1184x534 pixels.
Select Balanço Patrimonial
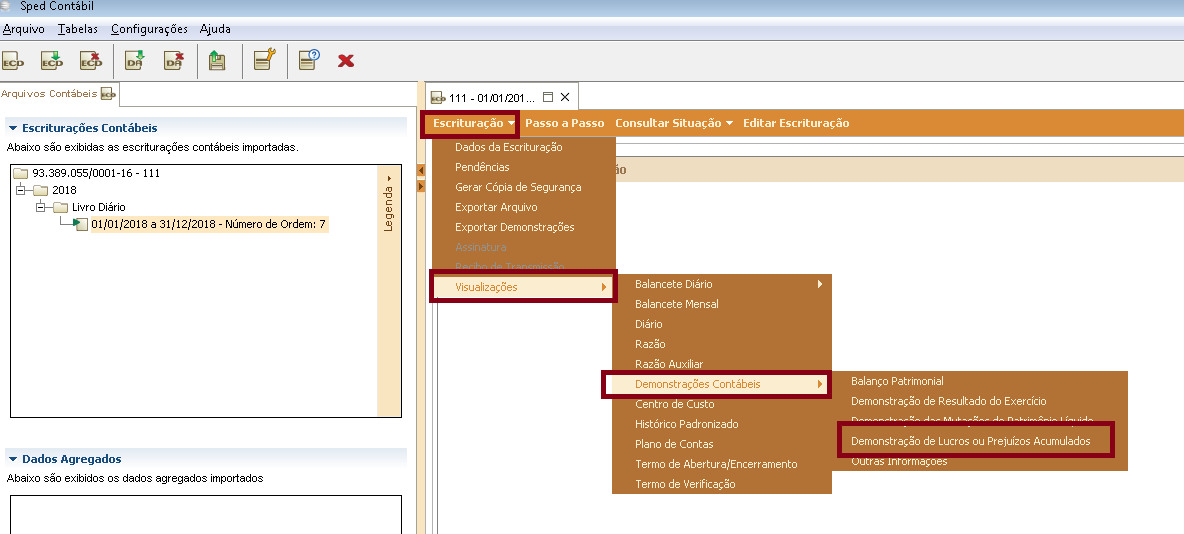(x=979, y=381)
